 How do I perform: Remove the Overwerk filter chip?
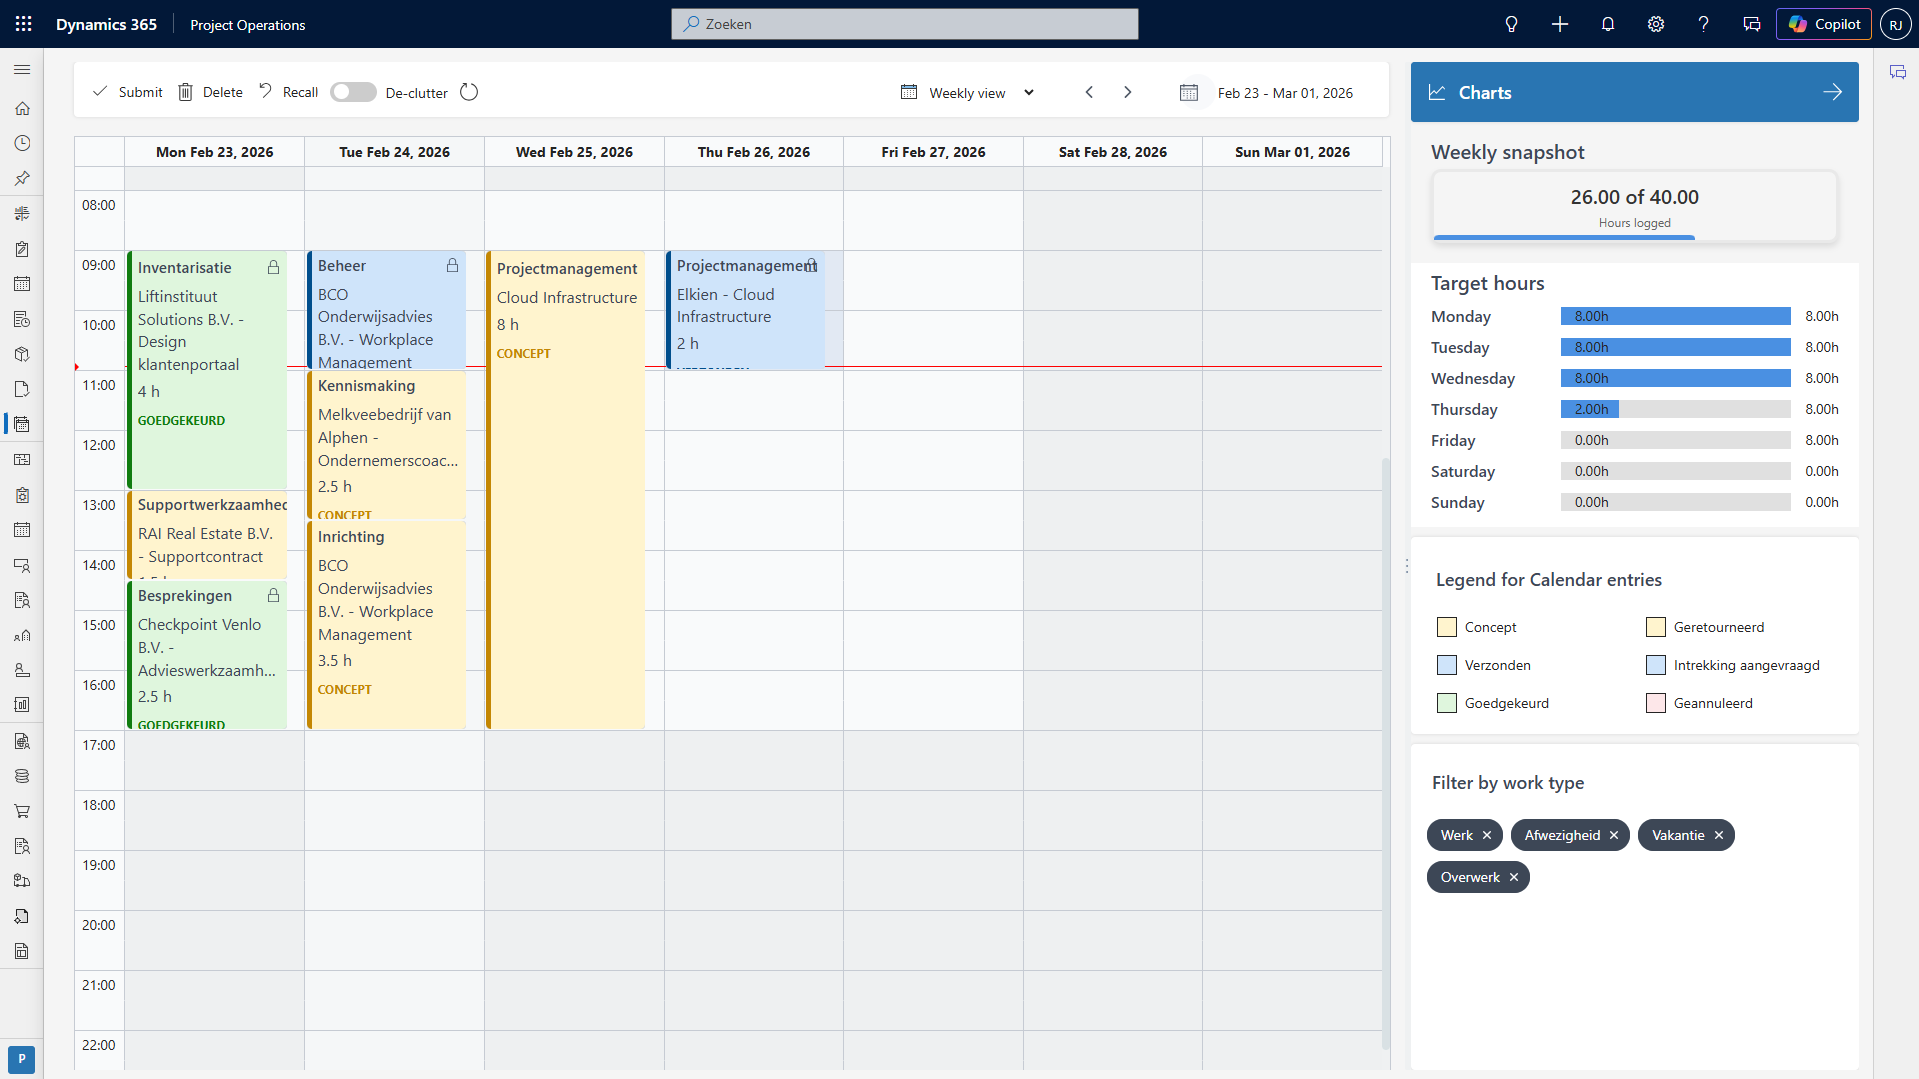click(x=1513, y=877)
